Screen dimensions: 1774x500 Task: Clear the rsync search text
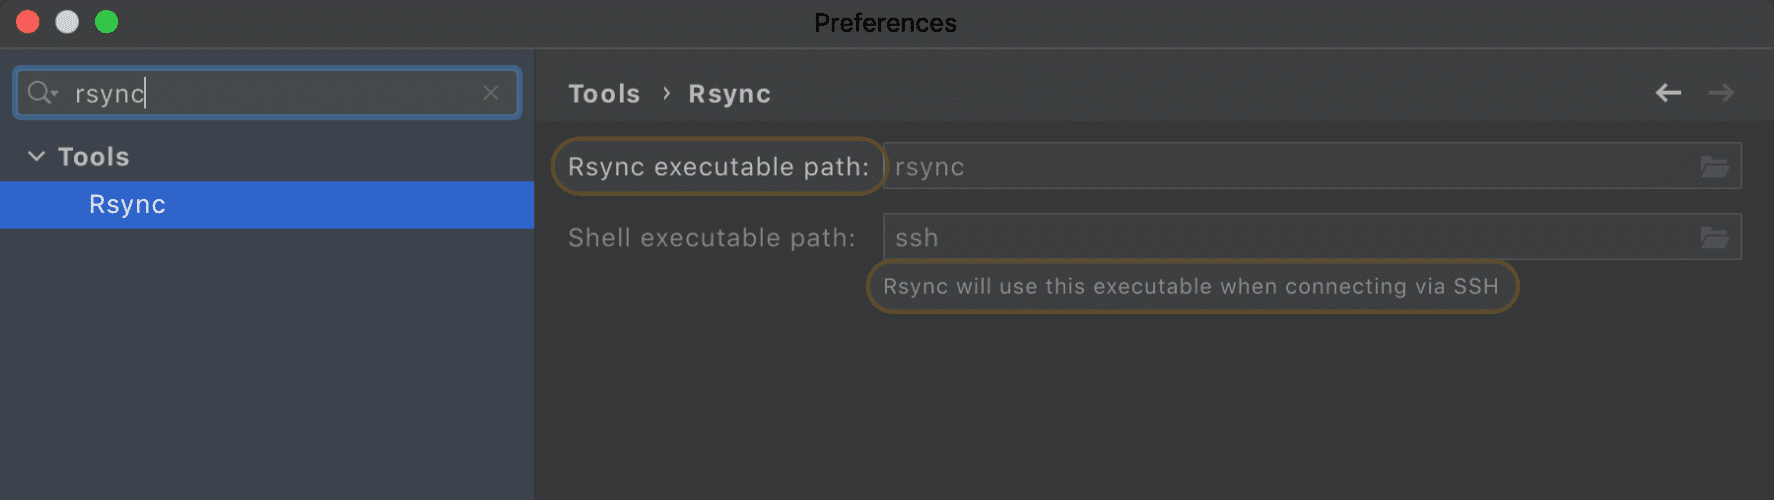click(491, 93)
